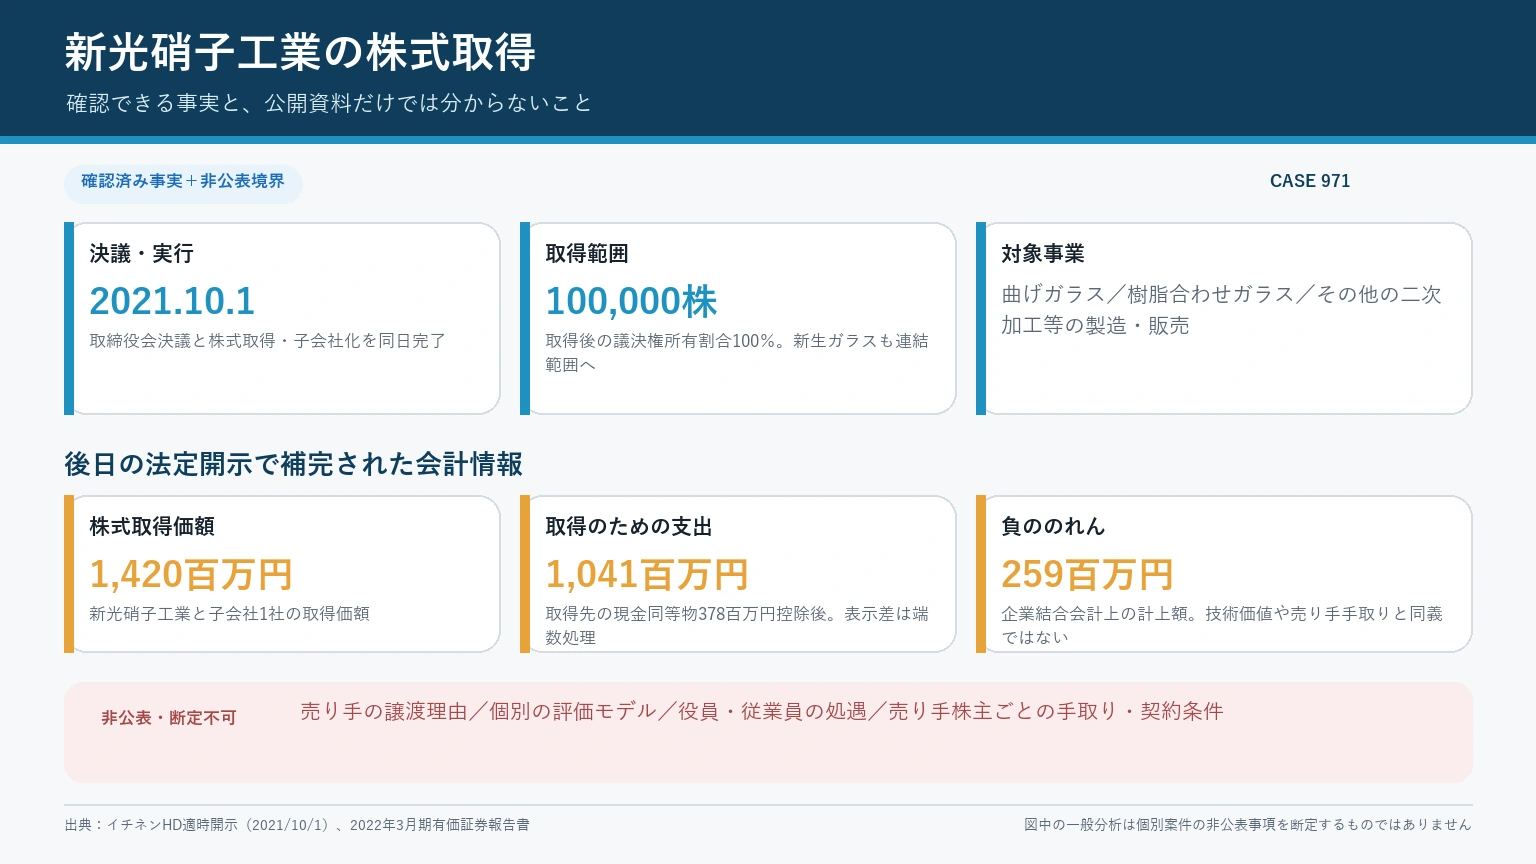The width and height of the screenshot is (1536, 864).
Task: Click the description starting 取得後の議決権所有割合100%
Action: 737,353
